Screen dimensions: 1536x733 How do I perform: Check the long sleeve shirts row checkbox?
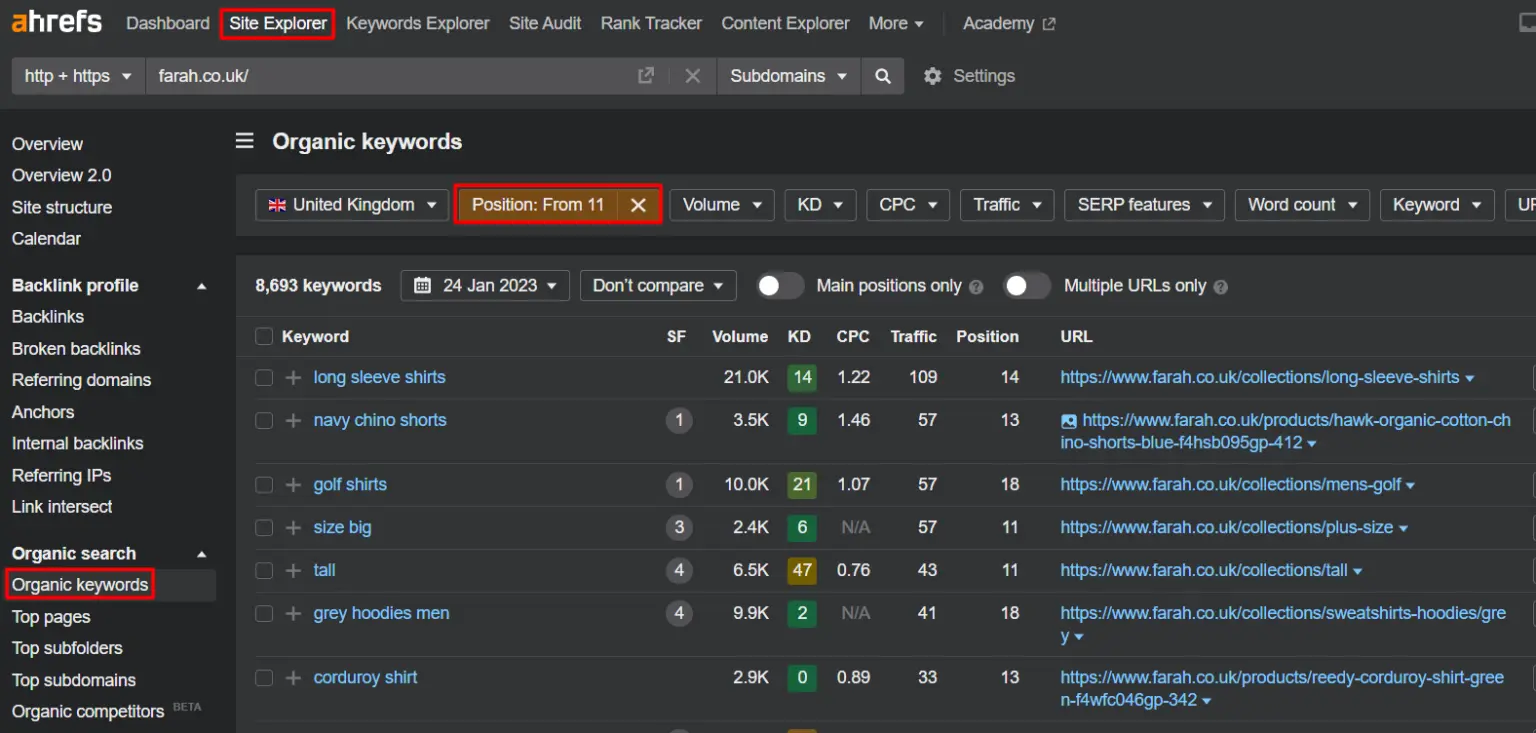[264, 378]
